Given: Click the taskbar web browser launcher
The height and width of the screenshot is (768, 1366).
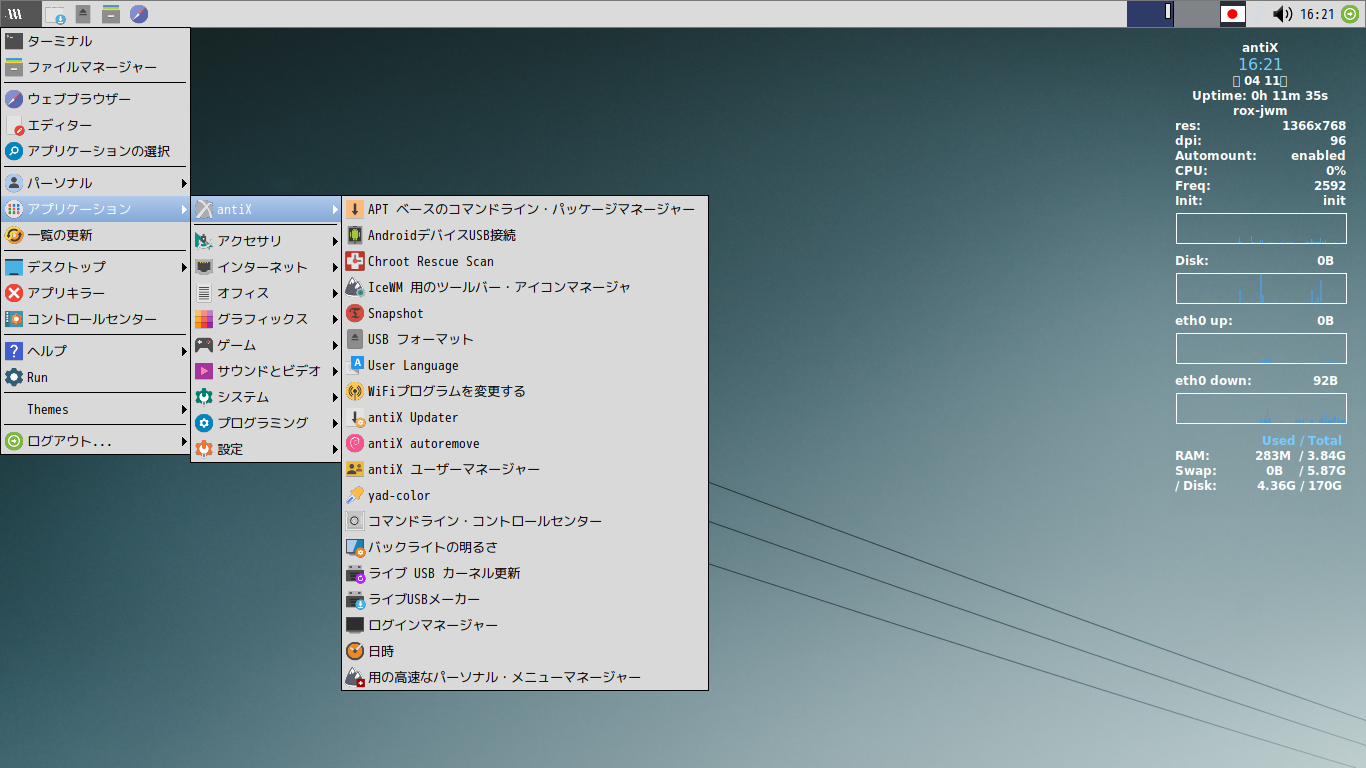Looking at the screenshot, I should (139, 14).
